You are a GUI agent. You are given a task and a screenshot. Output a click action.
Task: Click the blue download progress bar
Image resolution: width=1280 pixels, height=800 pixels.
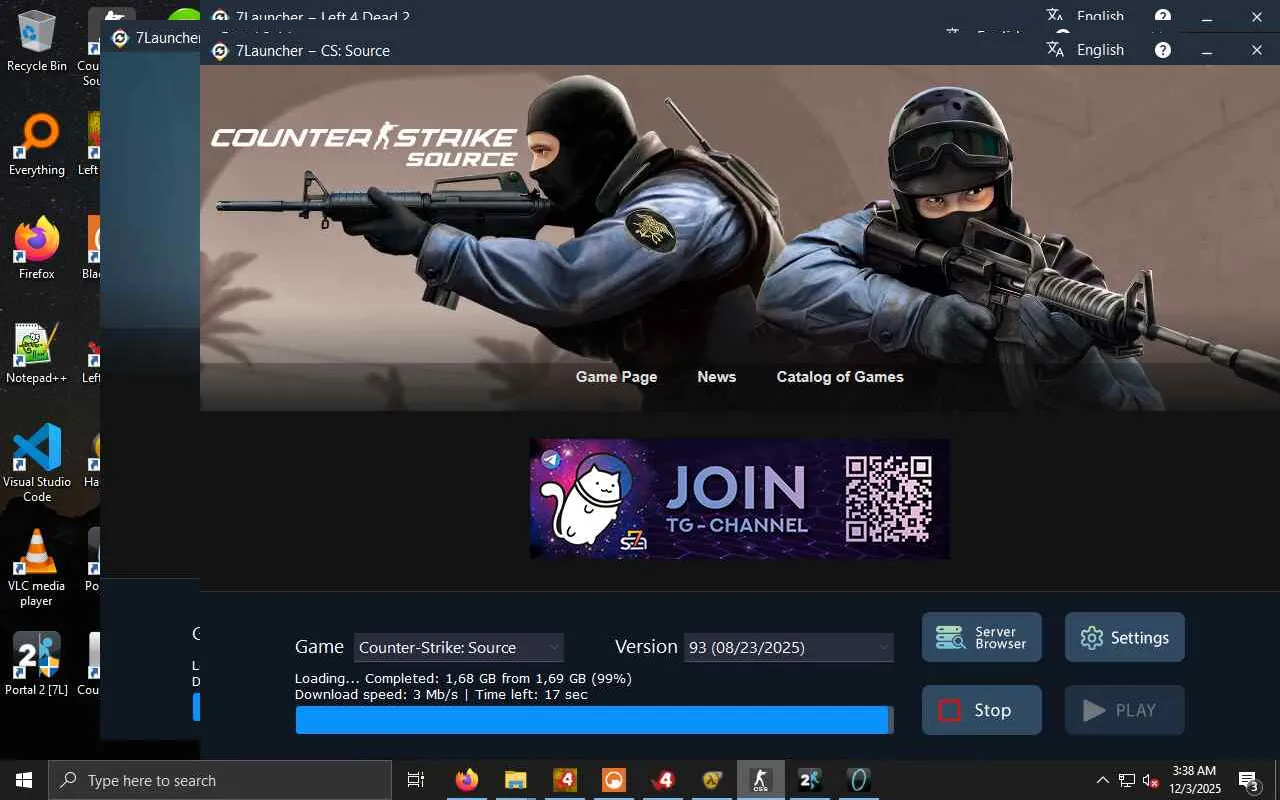tap(594, 720)
